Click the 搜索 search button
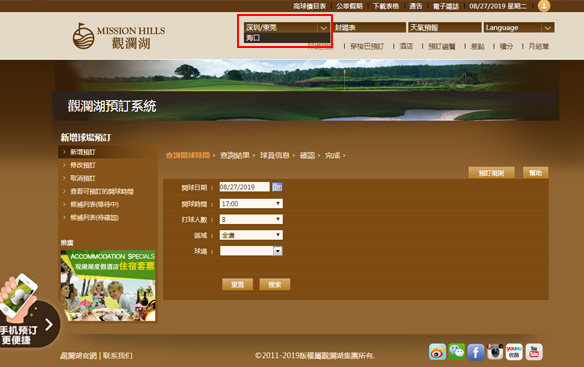This screenshot has height=367, width=584. (x=274, y=284)
